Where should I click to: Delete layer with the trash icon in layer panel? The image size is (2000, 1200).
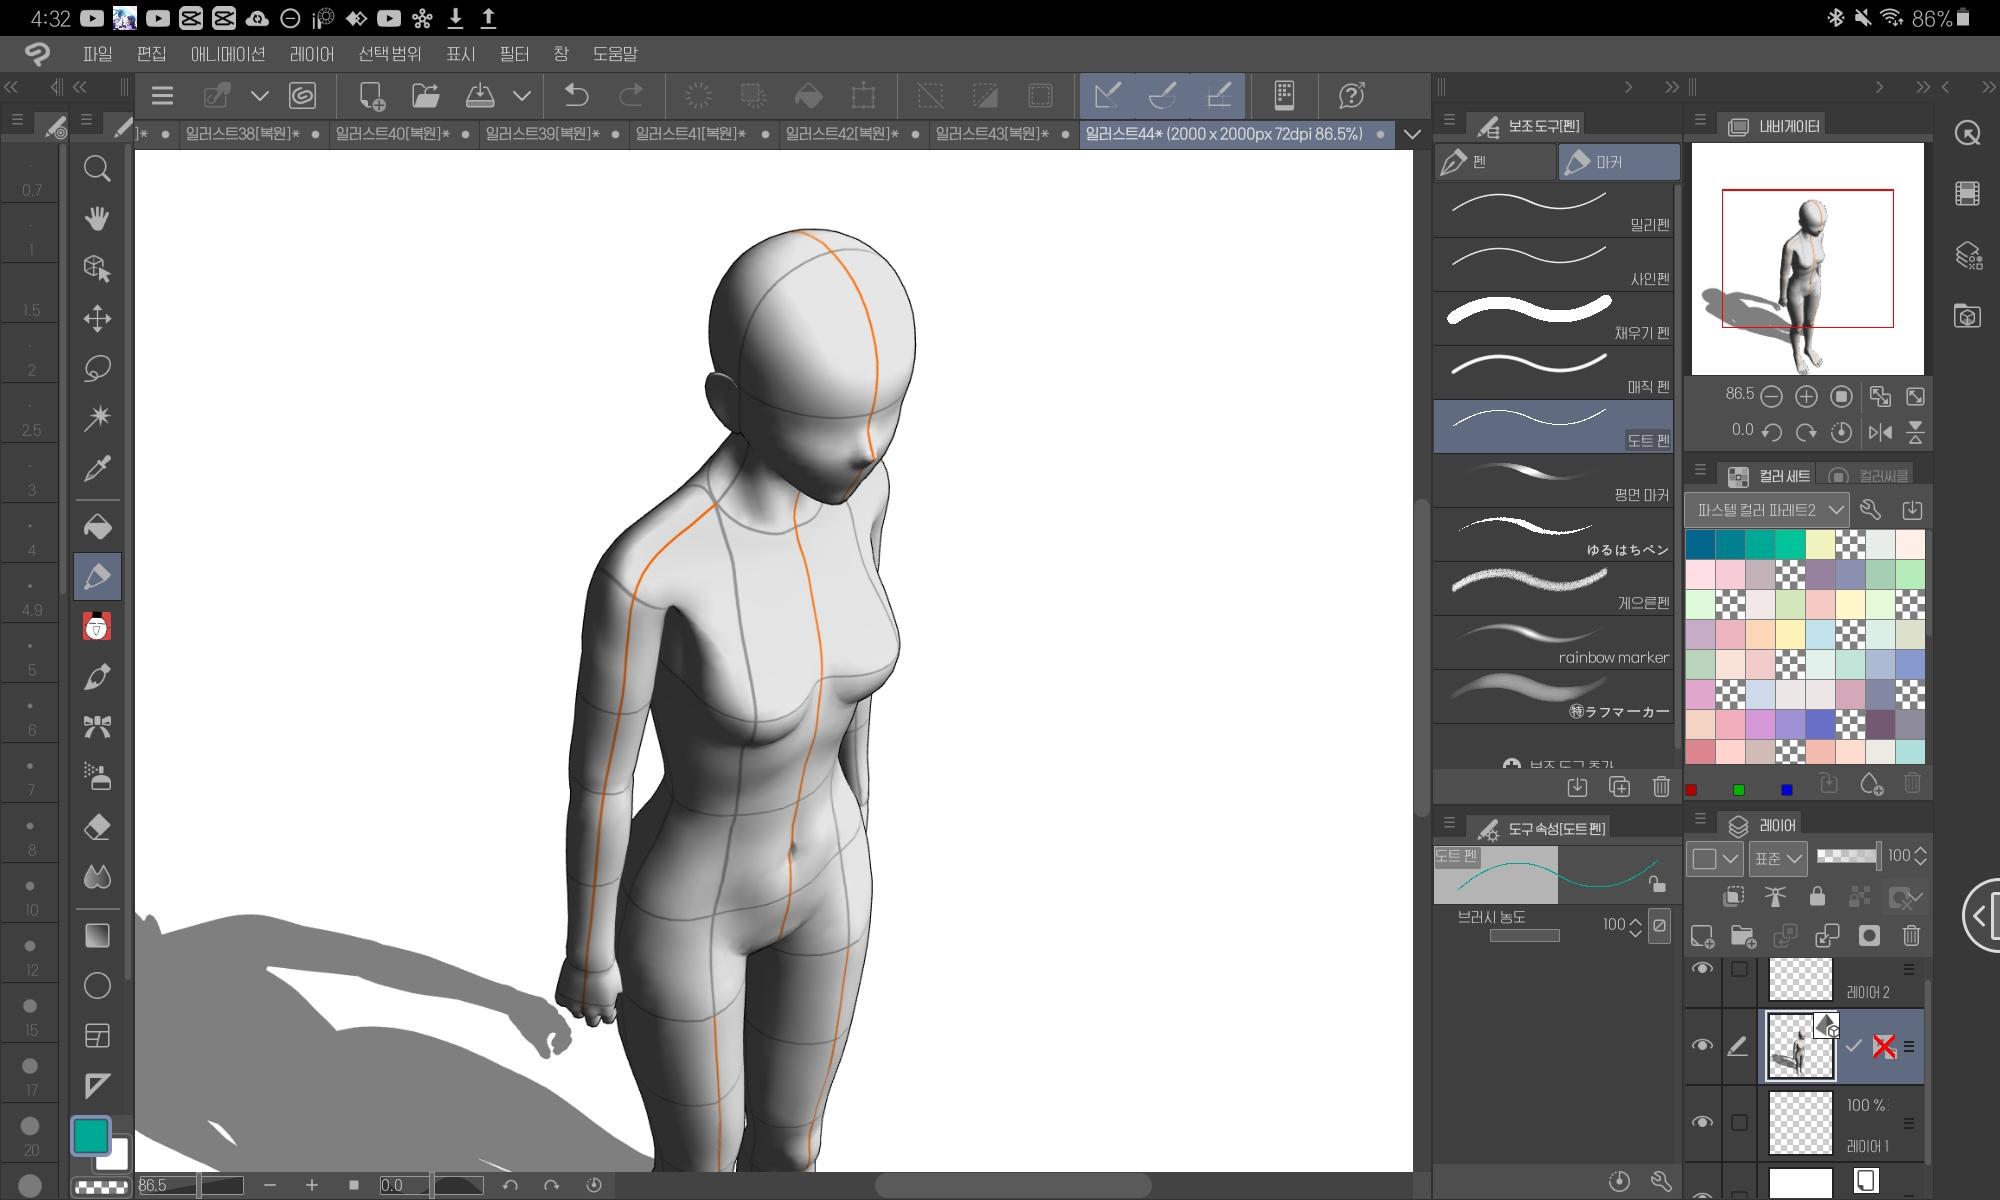1911,936
